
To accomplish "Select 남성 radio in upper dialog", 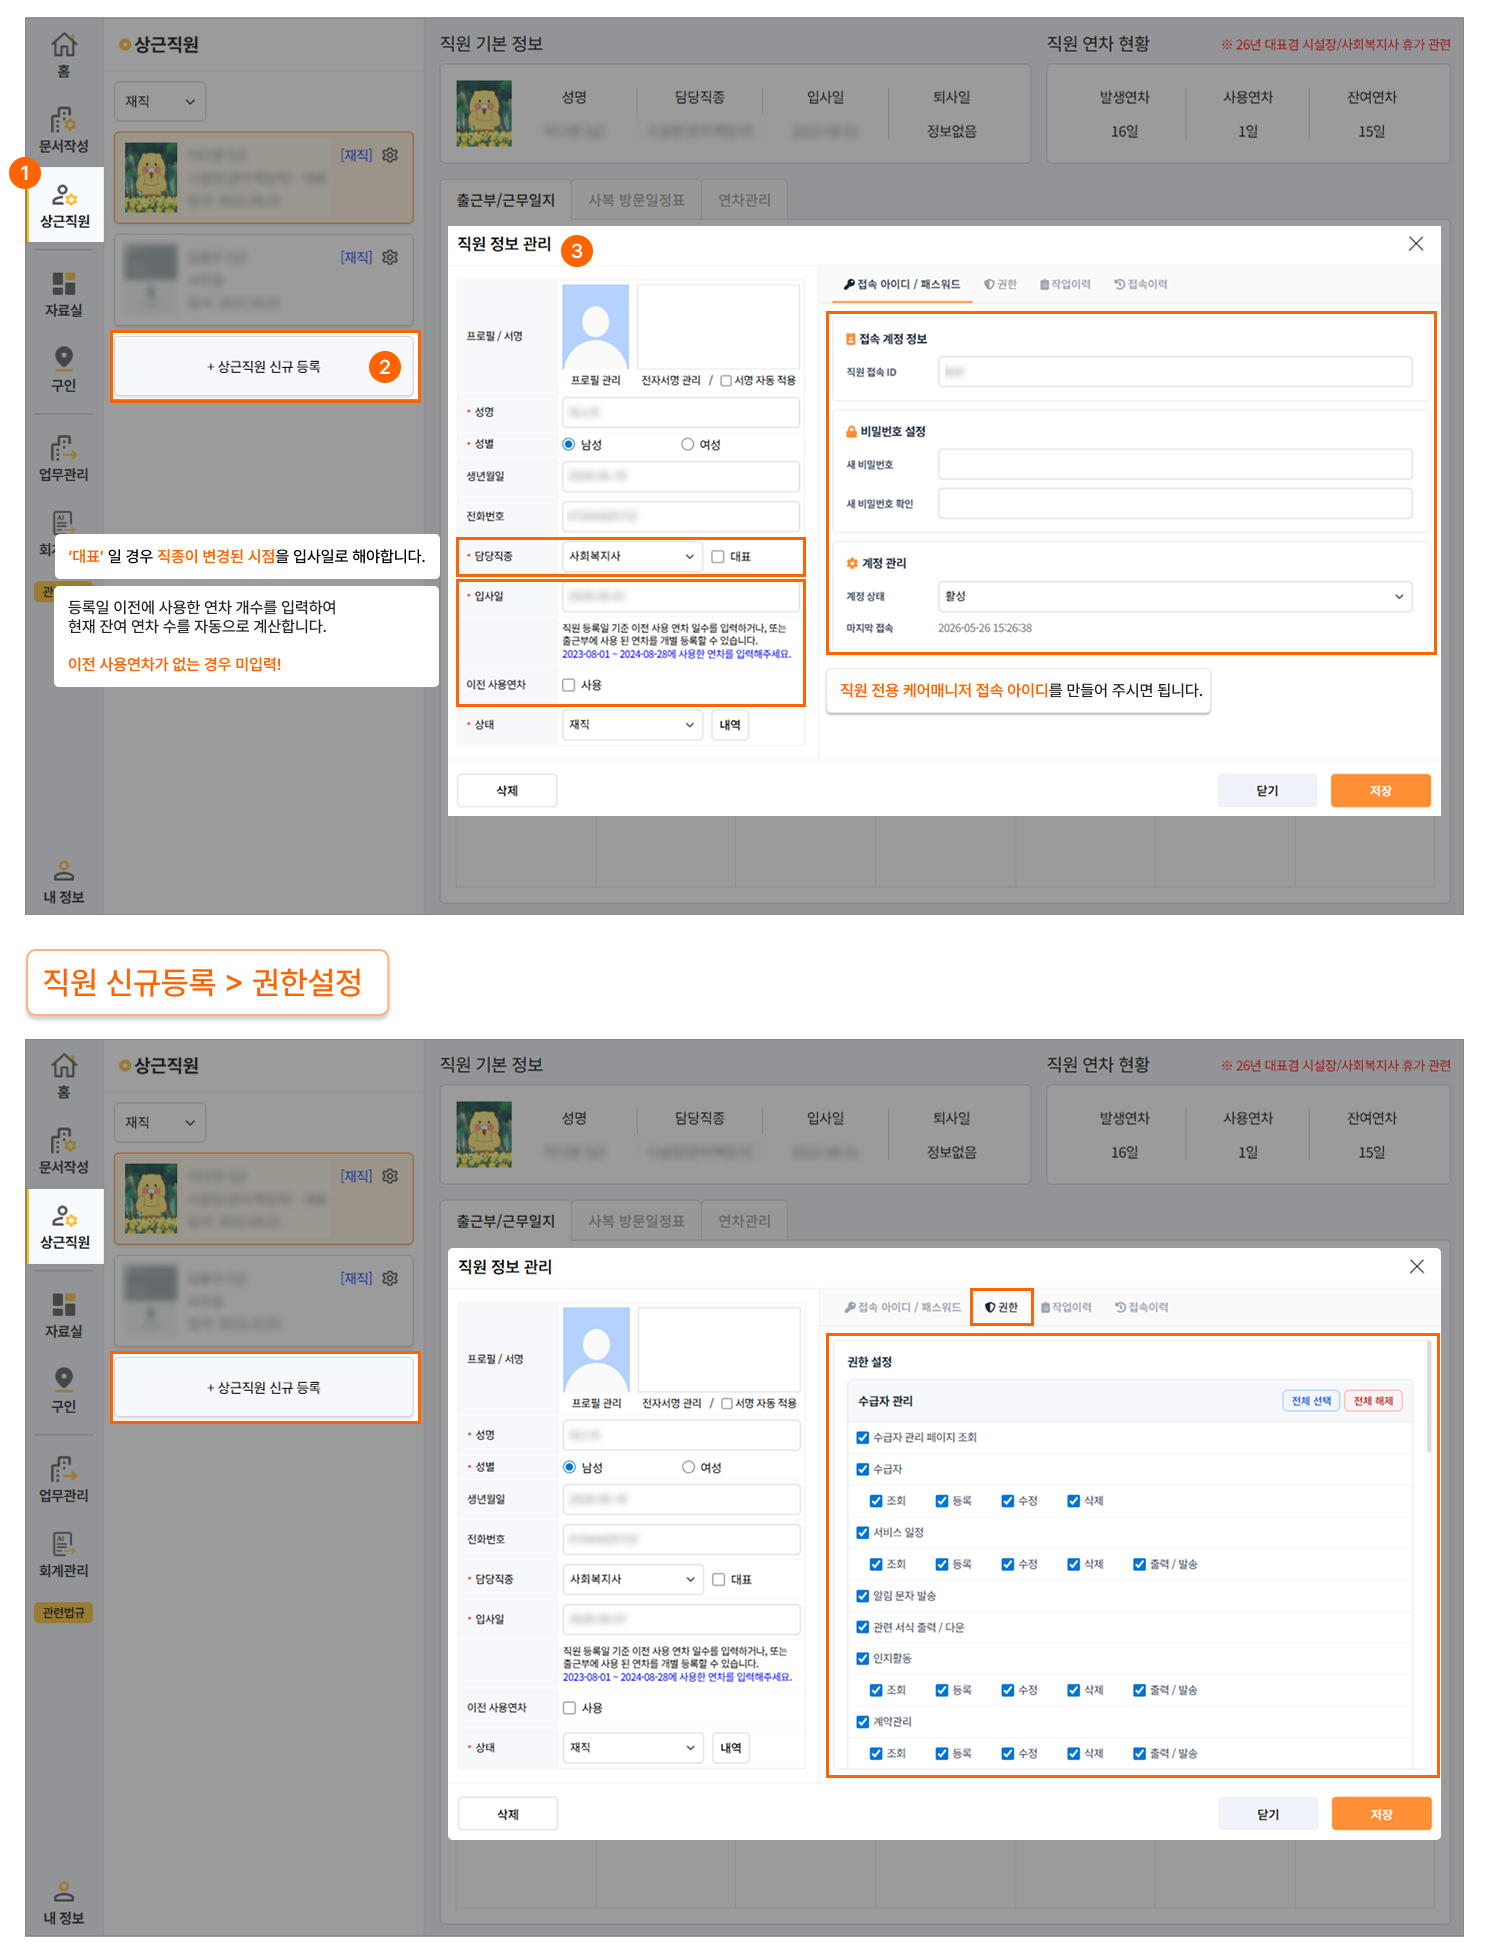I will (x=569, y=444).
